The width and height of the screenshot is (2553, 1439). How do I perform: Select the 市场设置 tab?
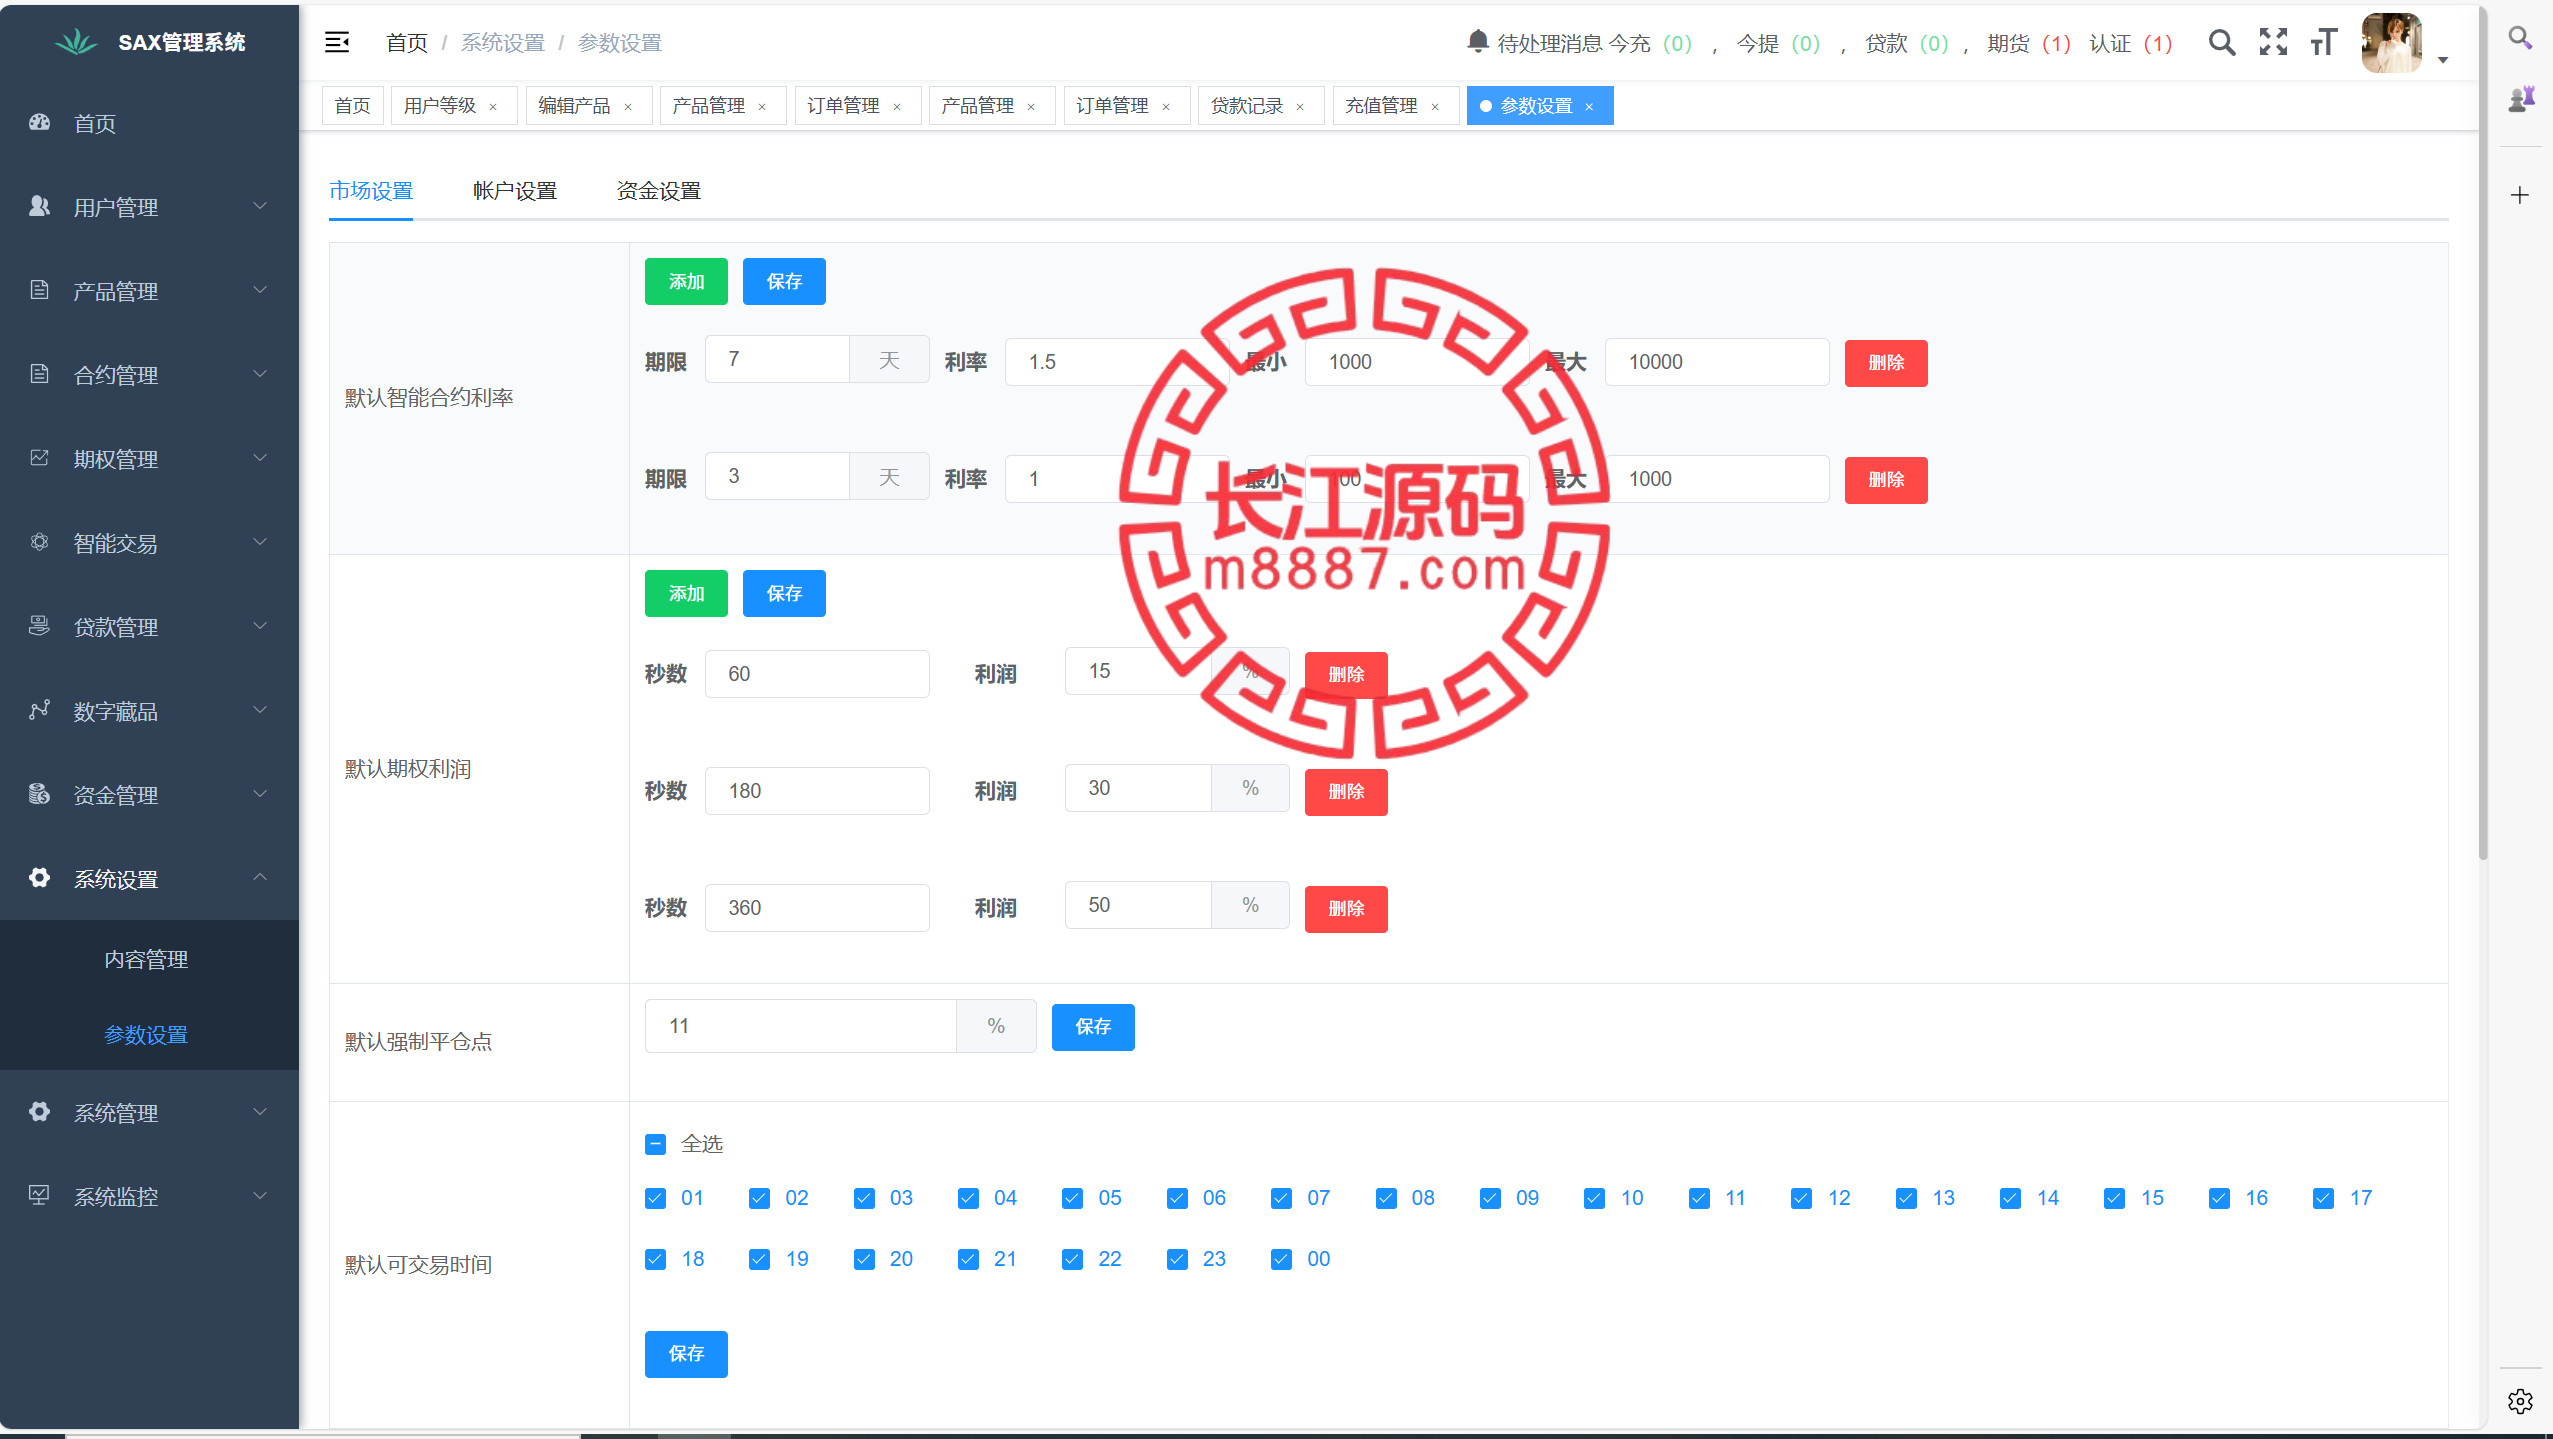[371, 191]
